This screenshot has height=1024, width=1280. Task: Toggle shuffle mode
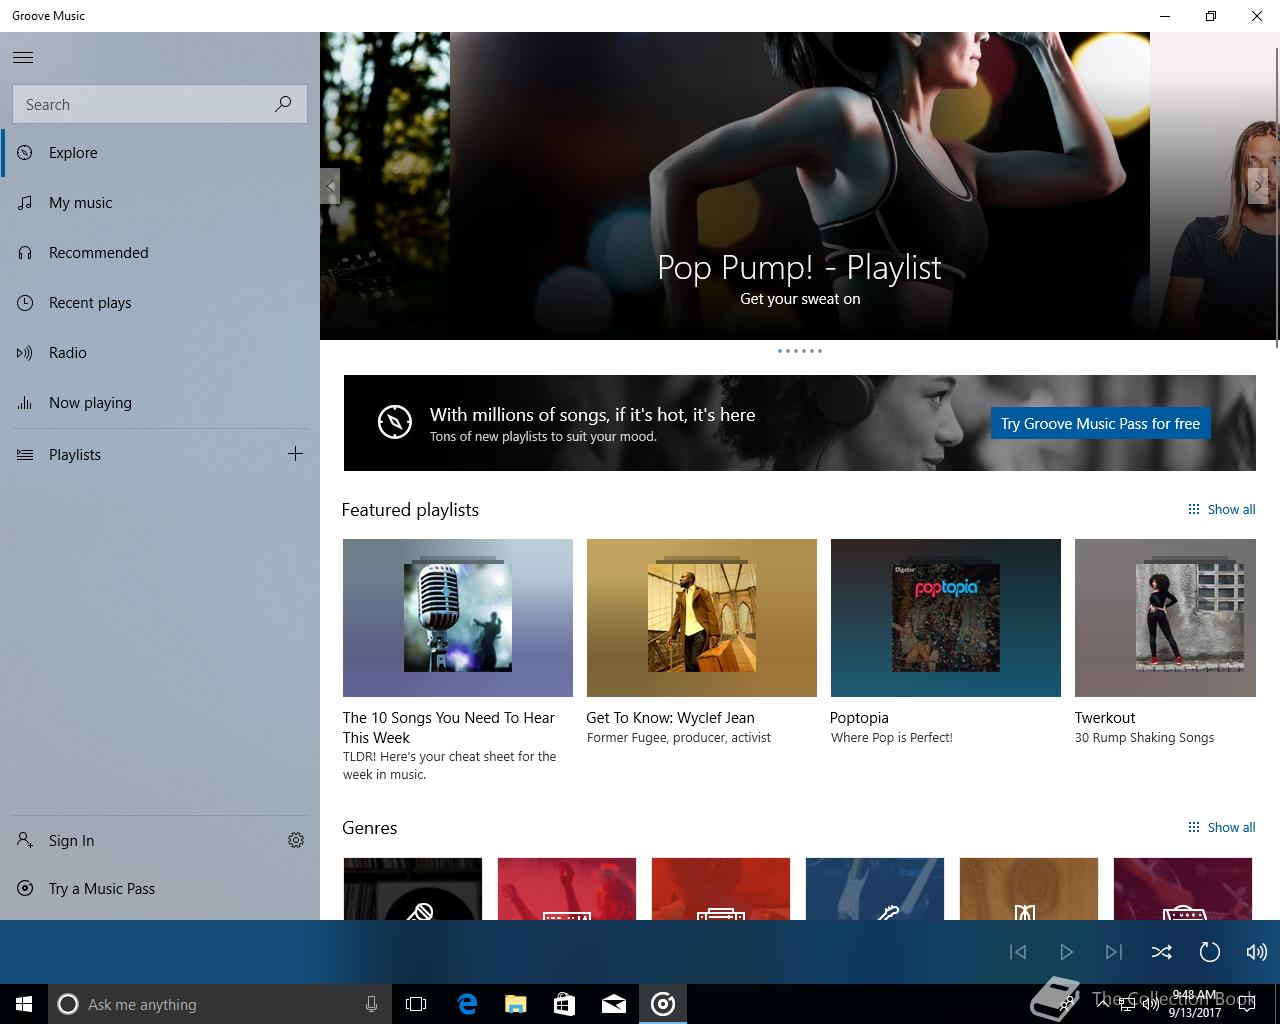(x=1162, y=952)
